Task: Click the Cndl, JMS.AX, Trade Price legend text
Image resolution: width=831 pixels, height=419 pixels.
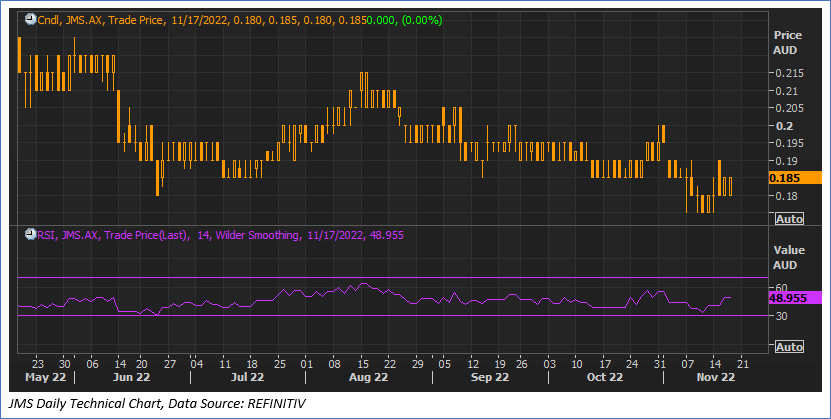Action: coord(102,21)
